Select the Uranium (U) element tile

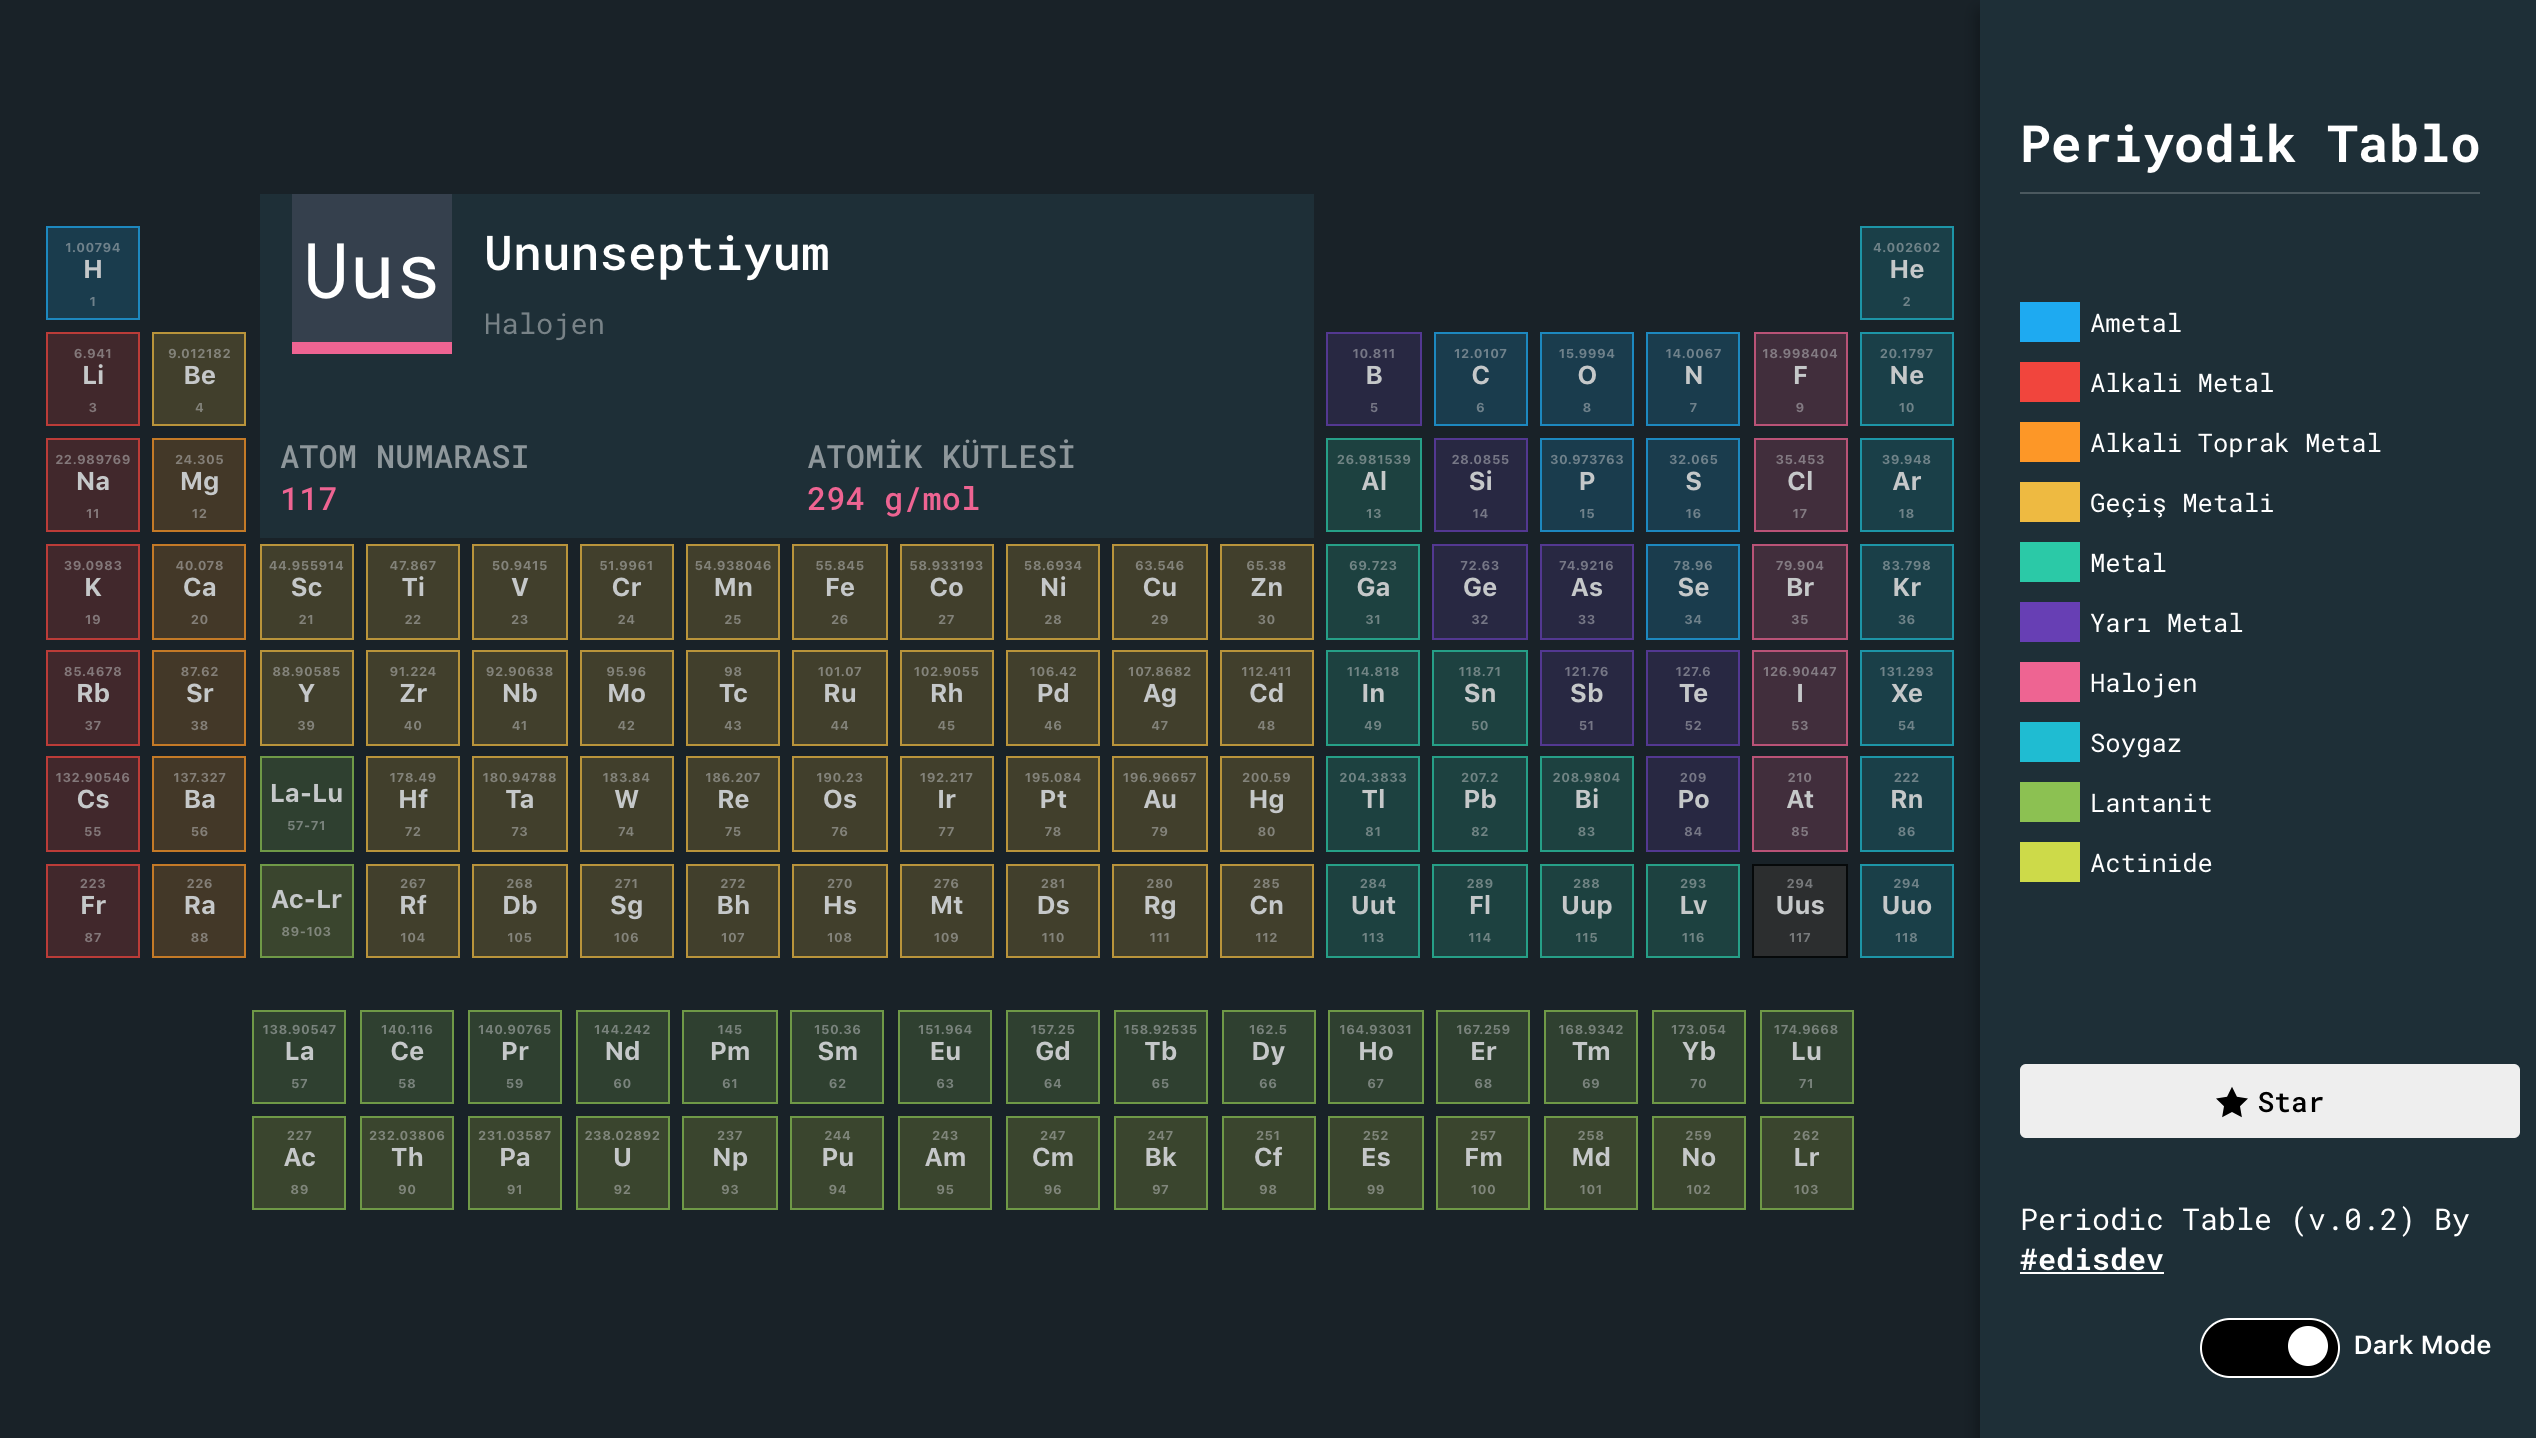click(x=622, y=1162)
